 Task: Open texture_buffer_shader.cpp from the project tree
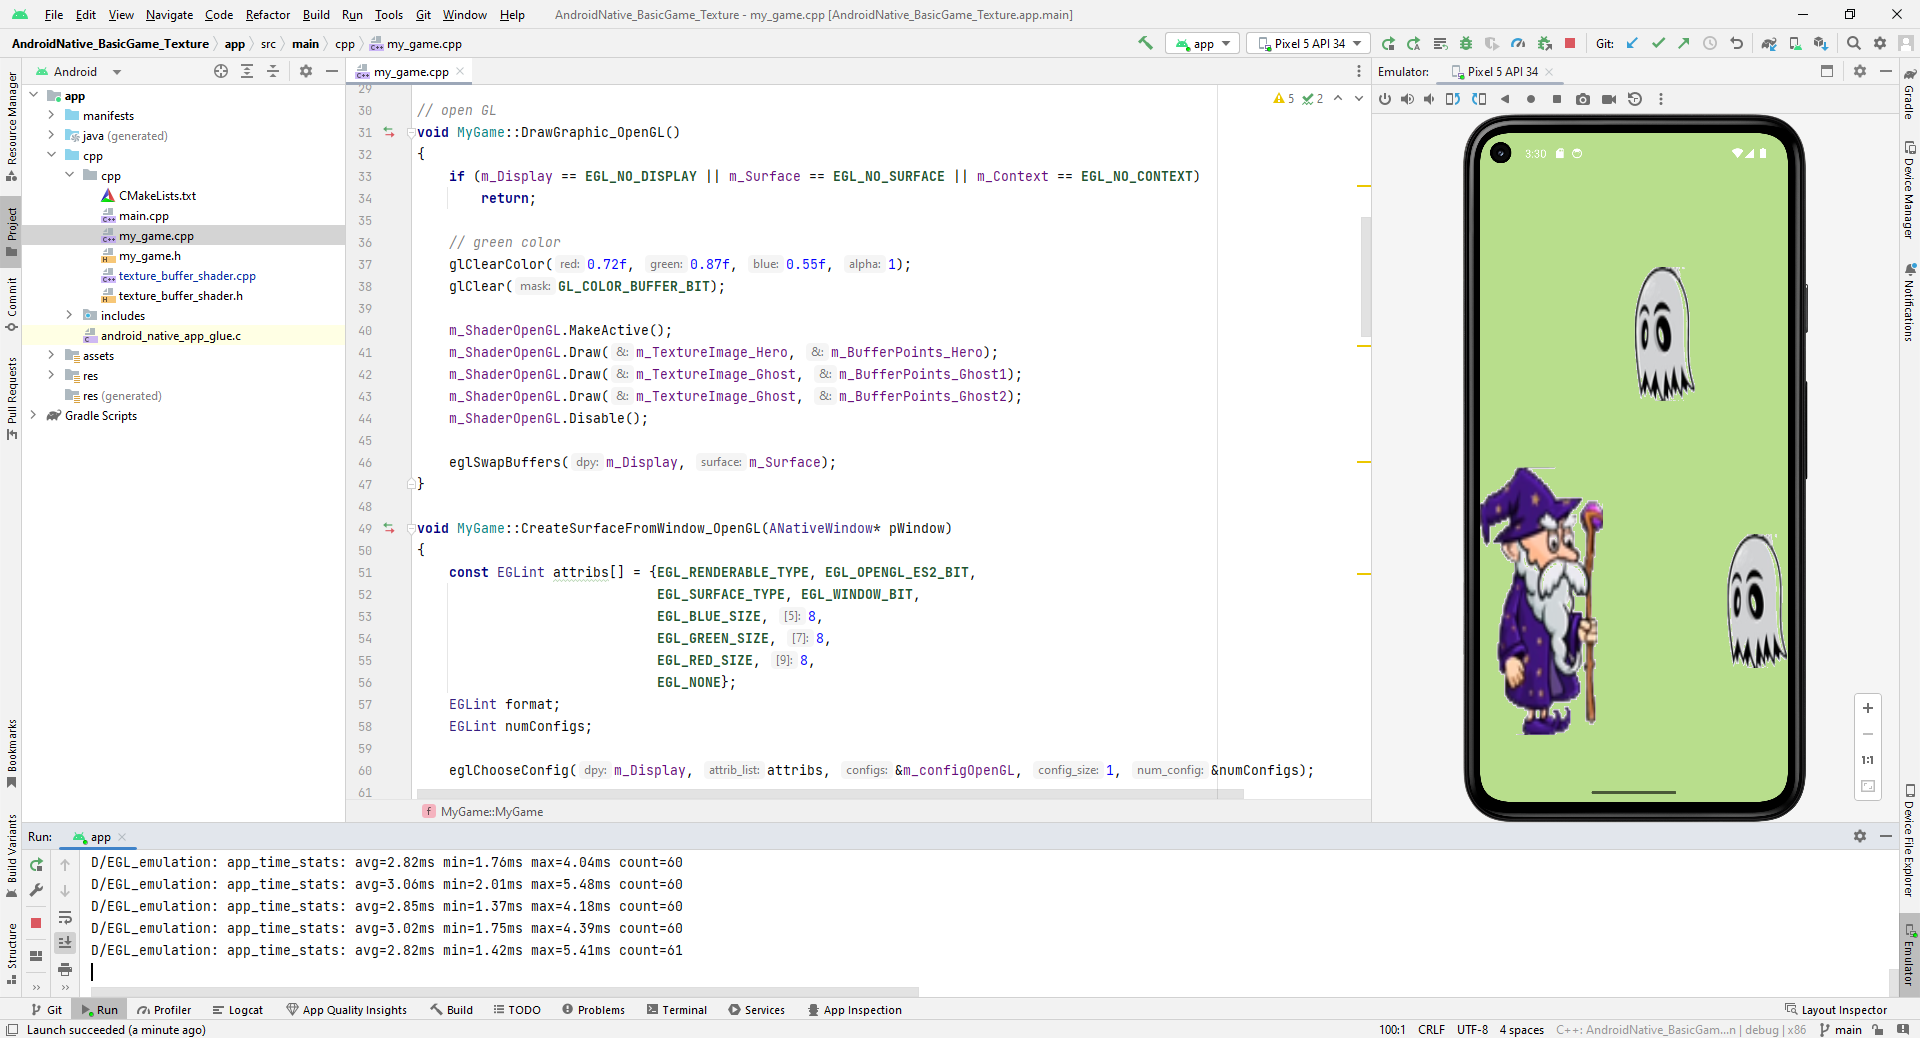pos(186,276)
